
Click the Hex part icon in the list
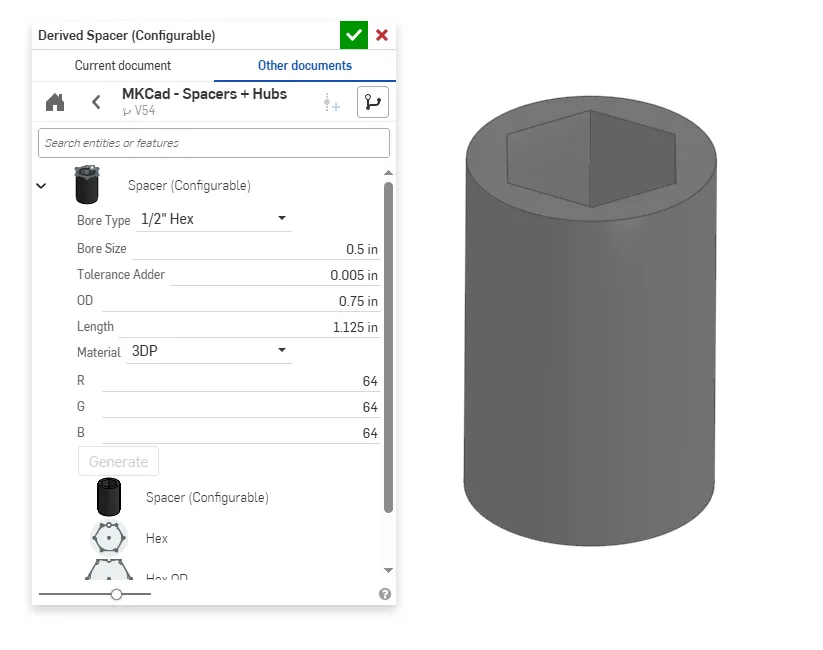click(108, 537)
